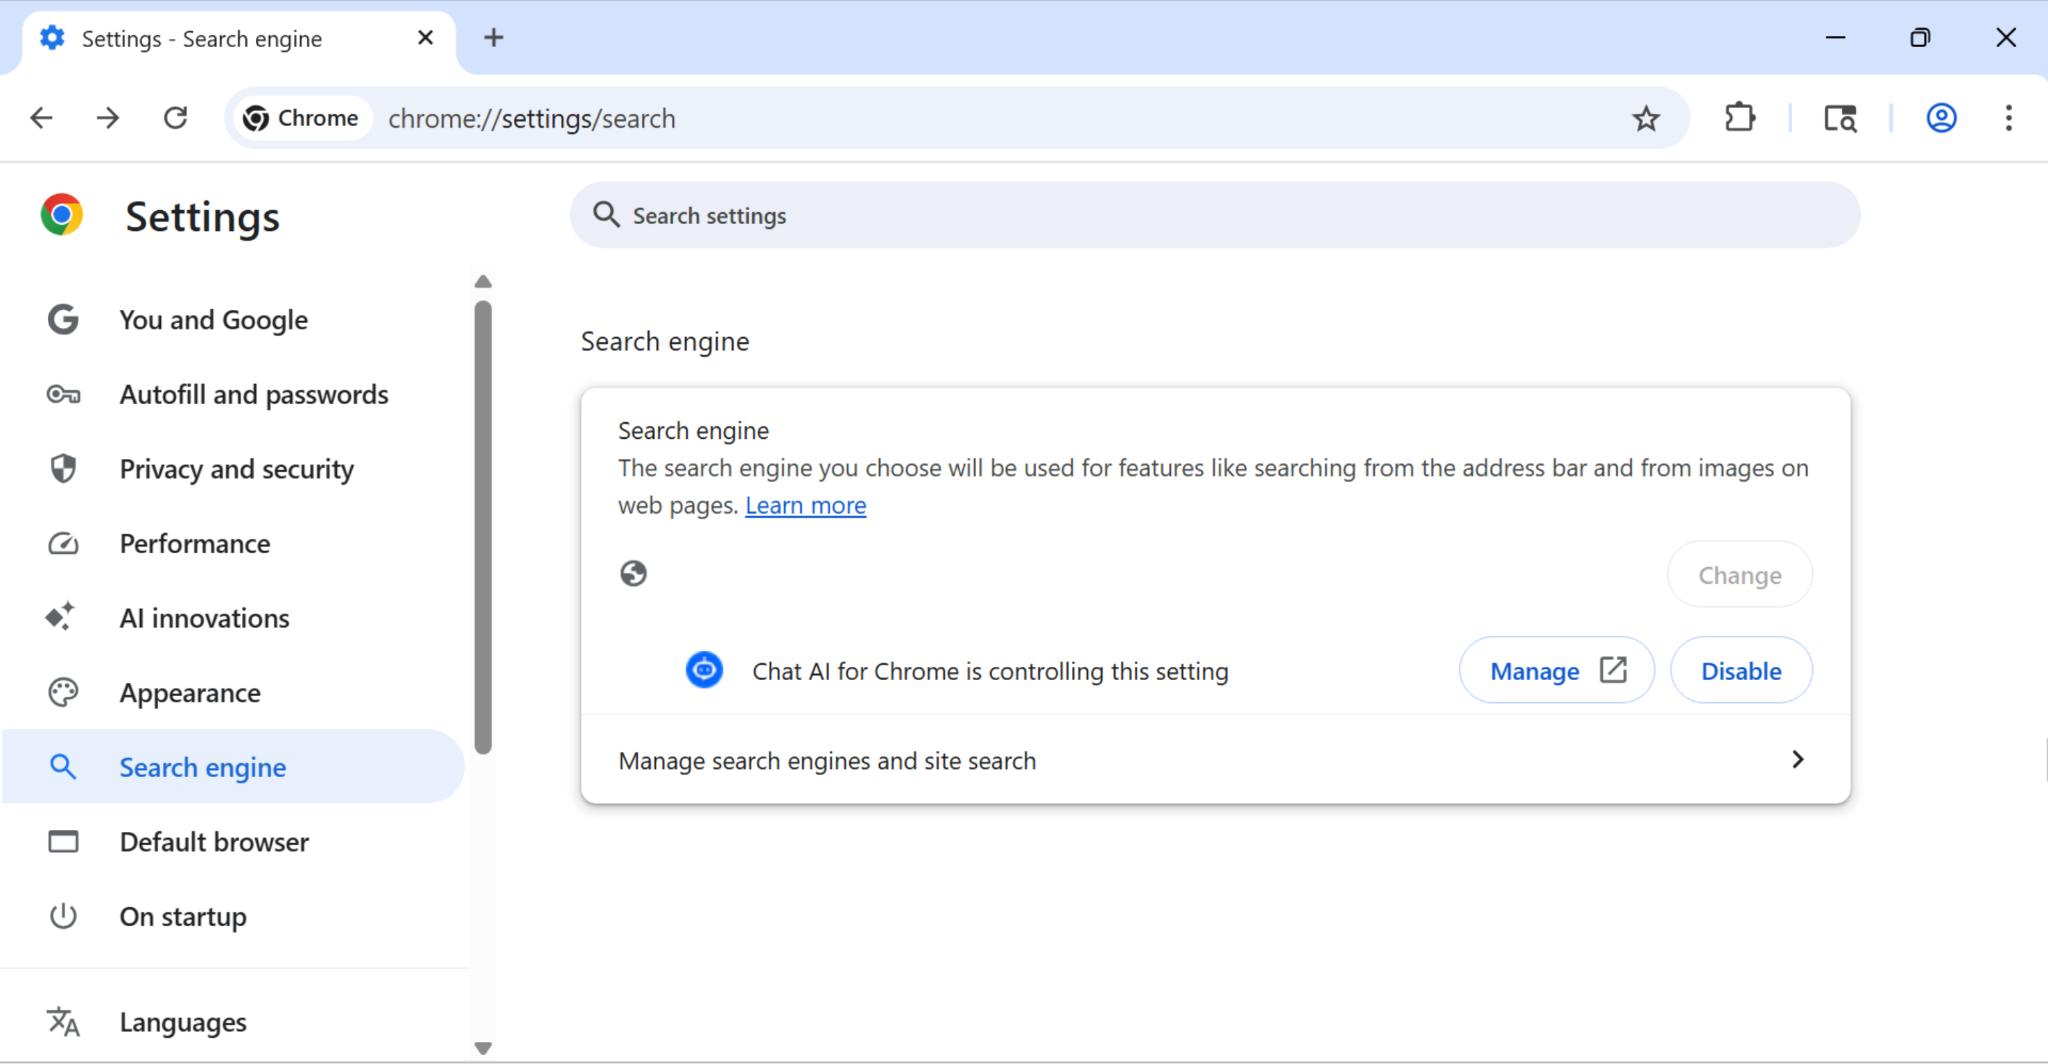This screenshot has width=2048, height=1064.
Task: Click the Google G icon in sidebar
Action: pos(63,320)
